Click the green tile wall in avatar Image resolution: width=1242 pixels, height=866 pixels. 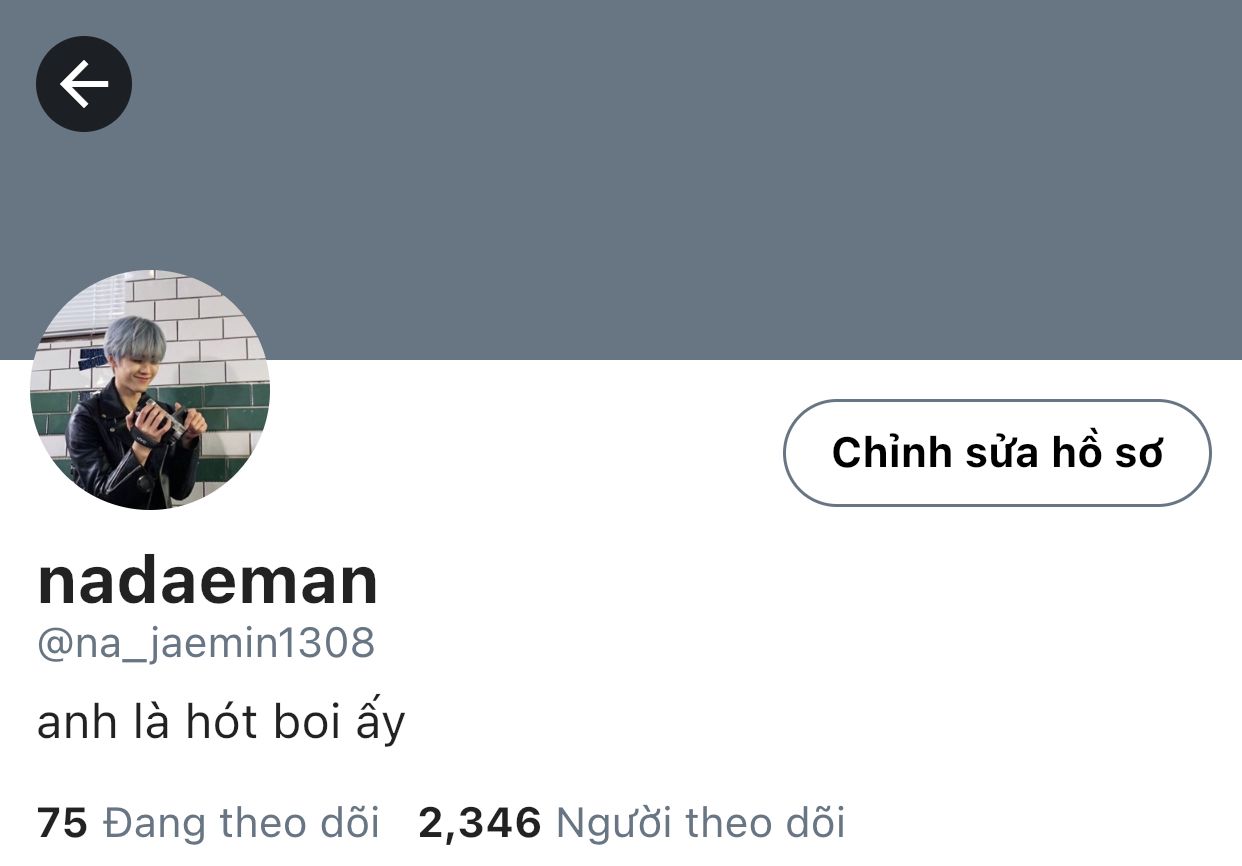(x=230, y=408)
